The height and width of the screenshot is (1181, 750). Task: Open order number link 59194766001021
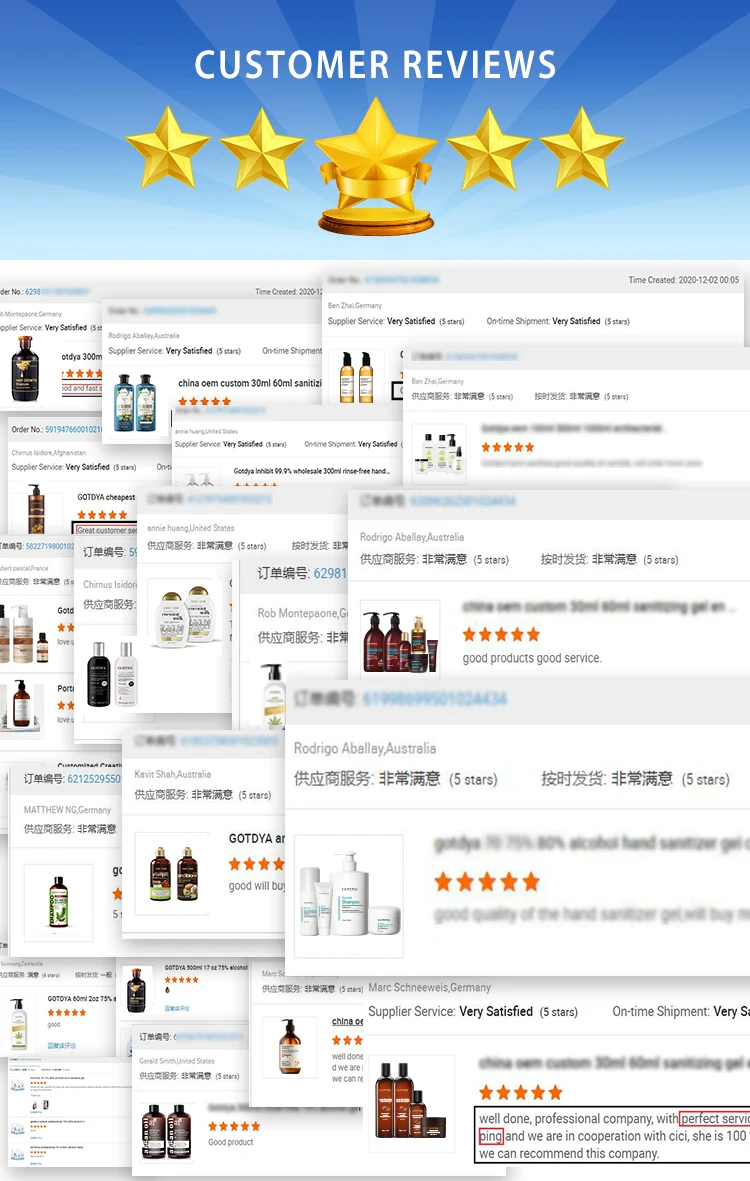(73, 429)
